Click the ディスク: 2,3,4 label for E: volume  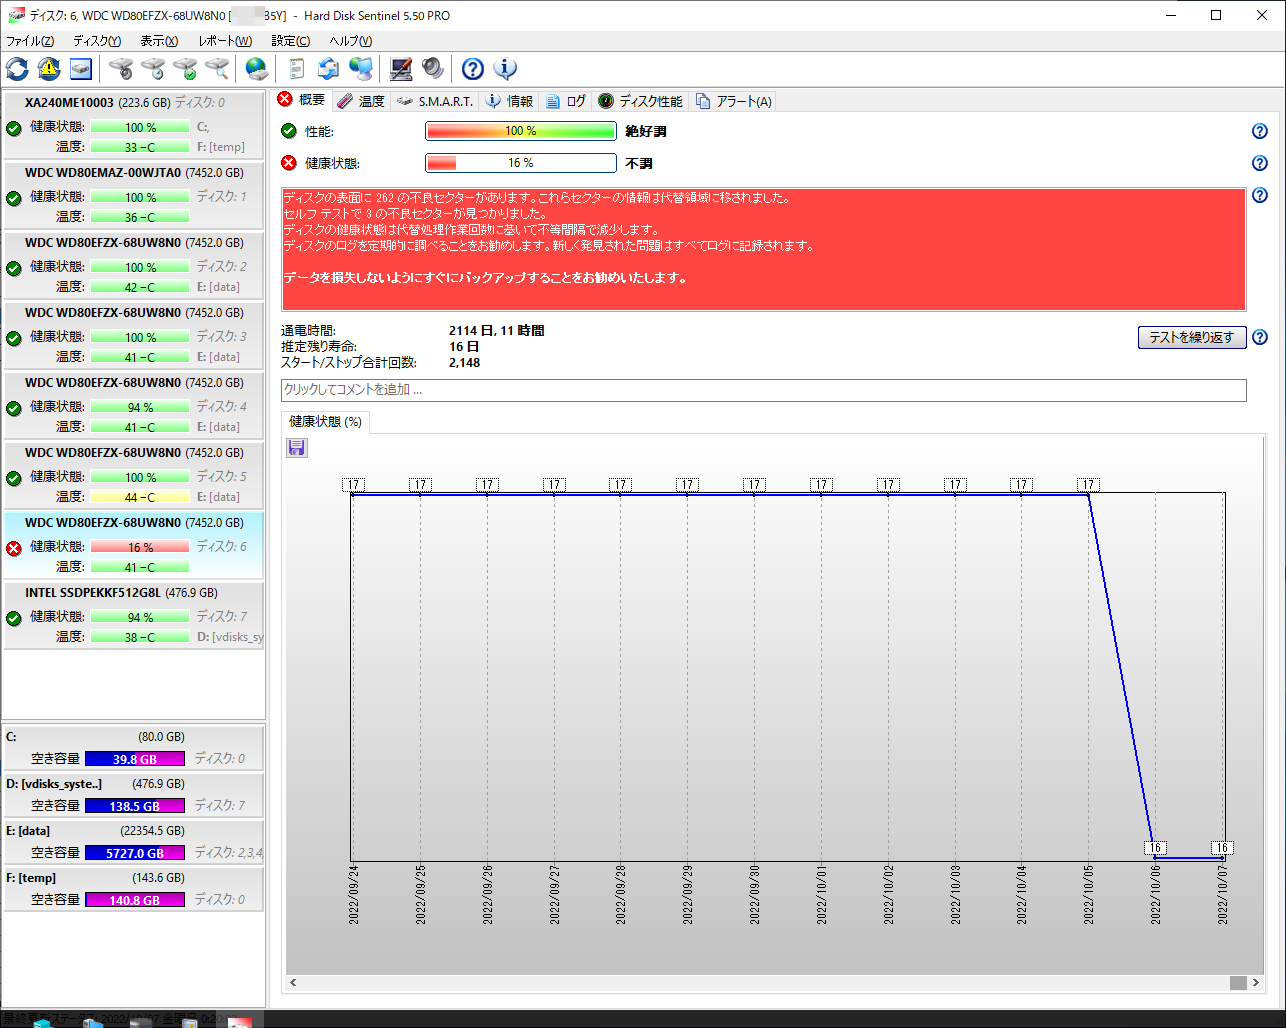(228, 852)
